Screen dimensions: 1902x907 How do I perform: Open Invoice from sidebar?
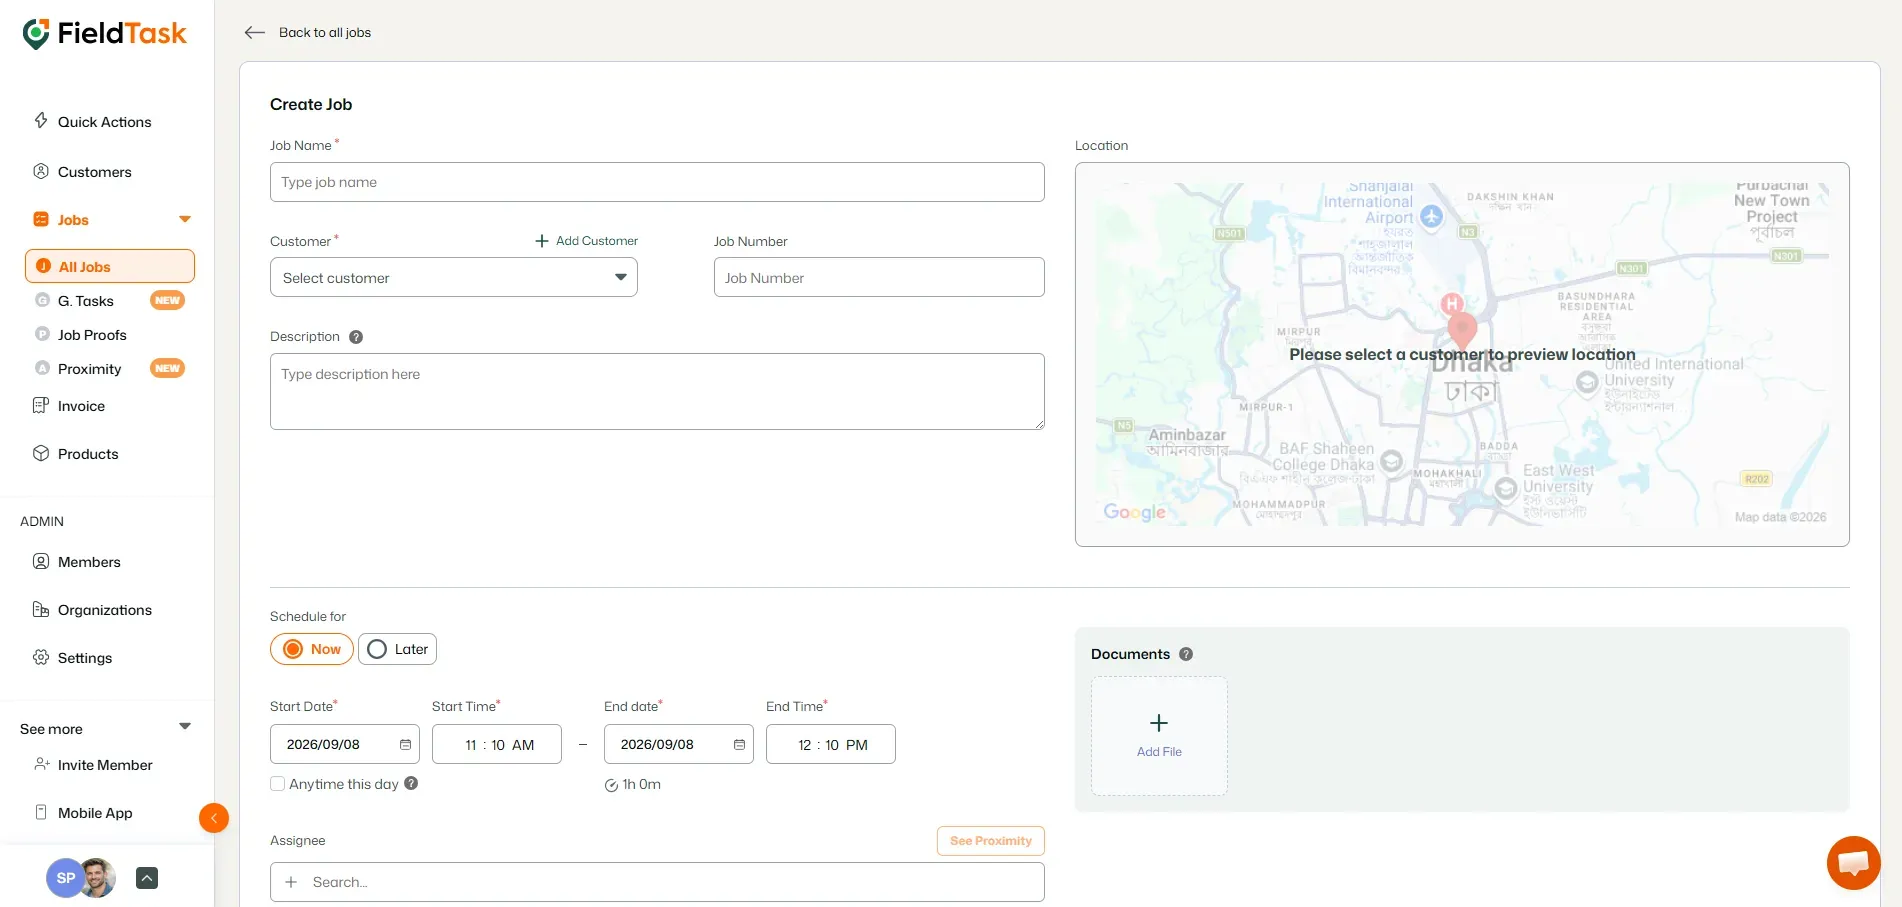pos(81,406)
